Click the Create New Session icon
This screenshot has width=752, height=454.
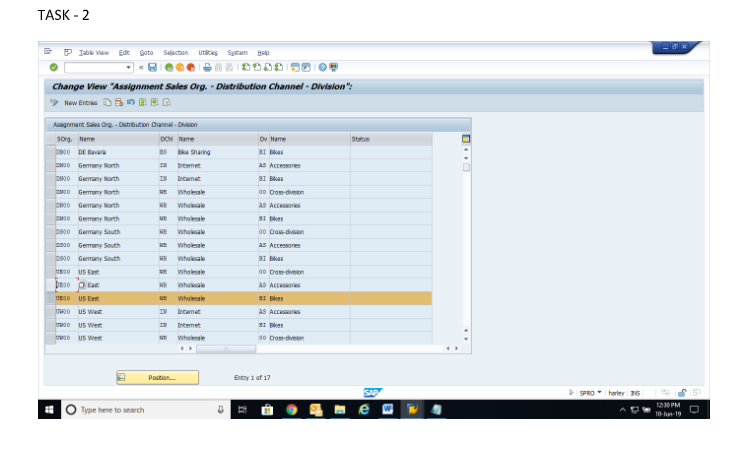point(295,68)
